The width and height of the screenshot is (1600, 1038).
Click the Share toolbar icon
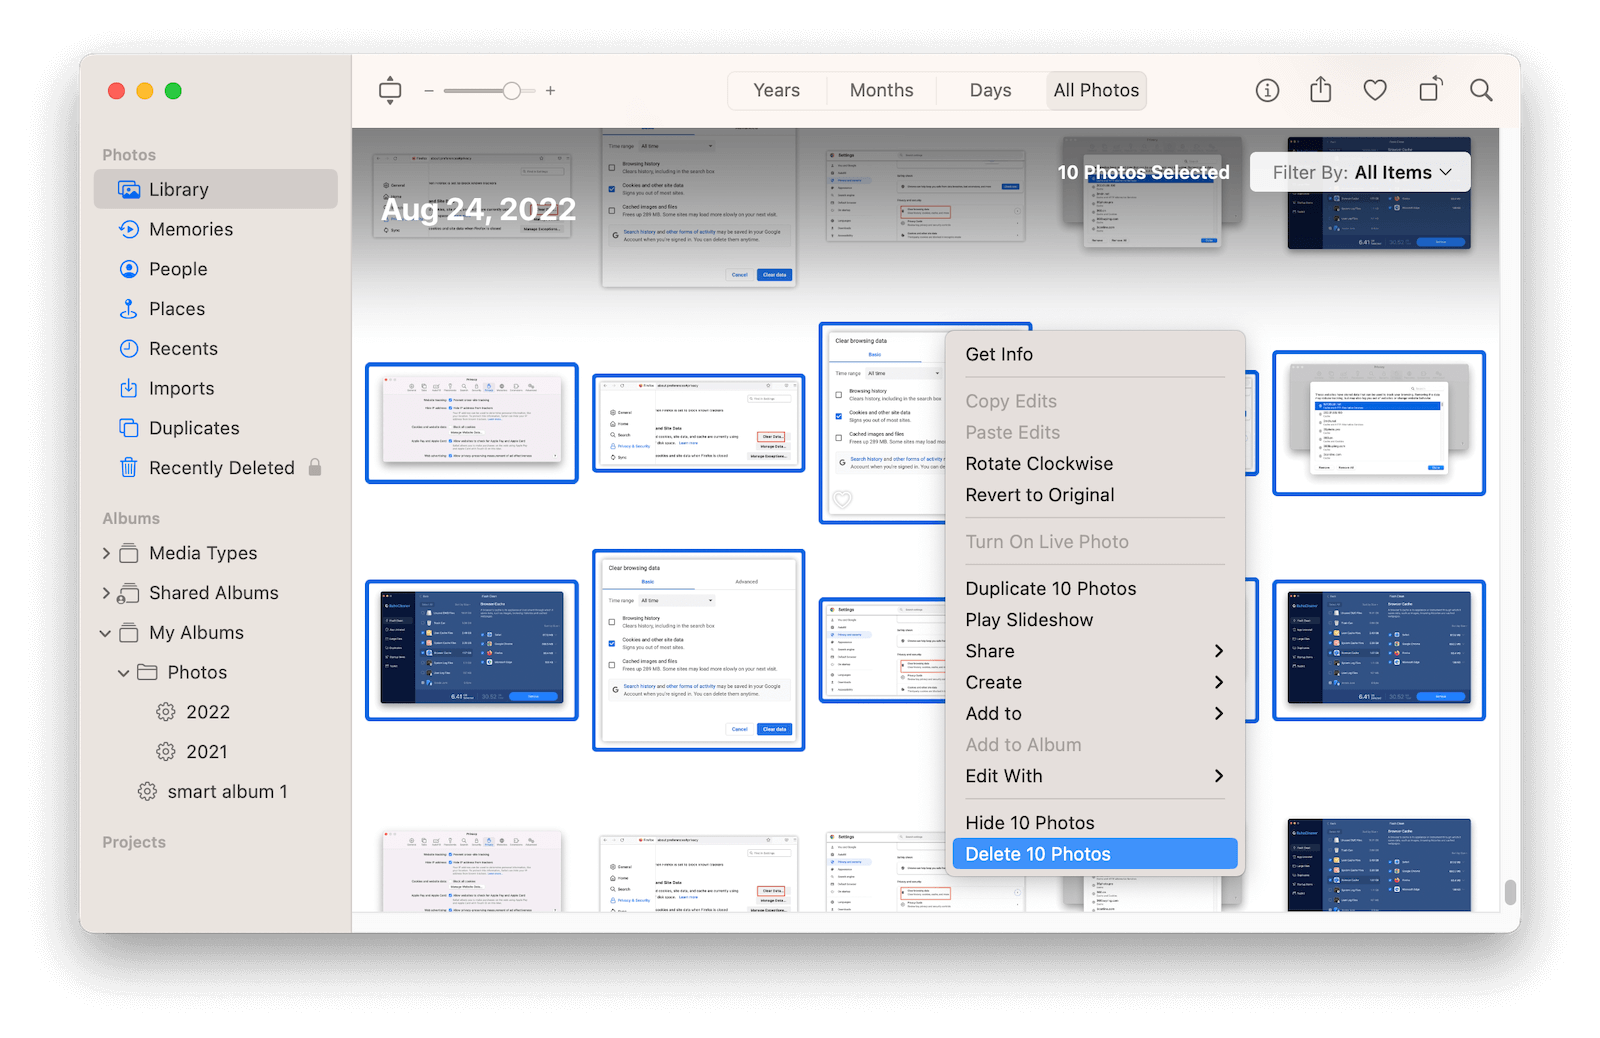pos(1321,90)
